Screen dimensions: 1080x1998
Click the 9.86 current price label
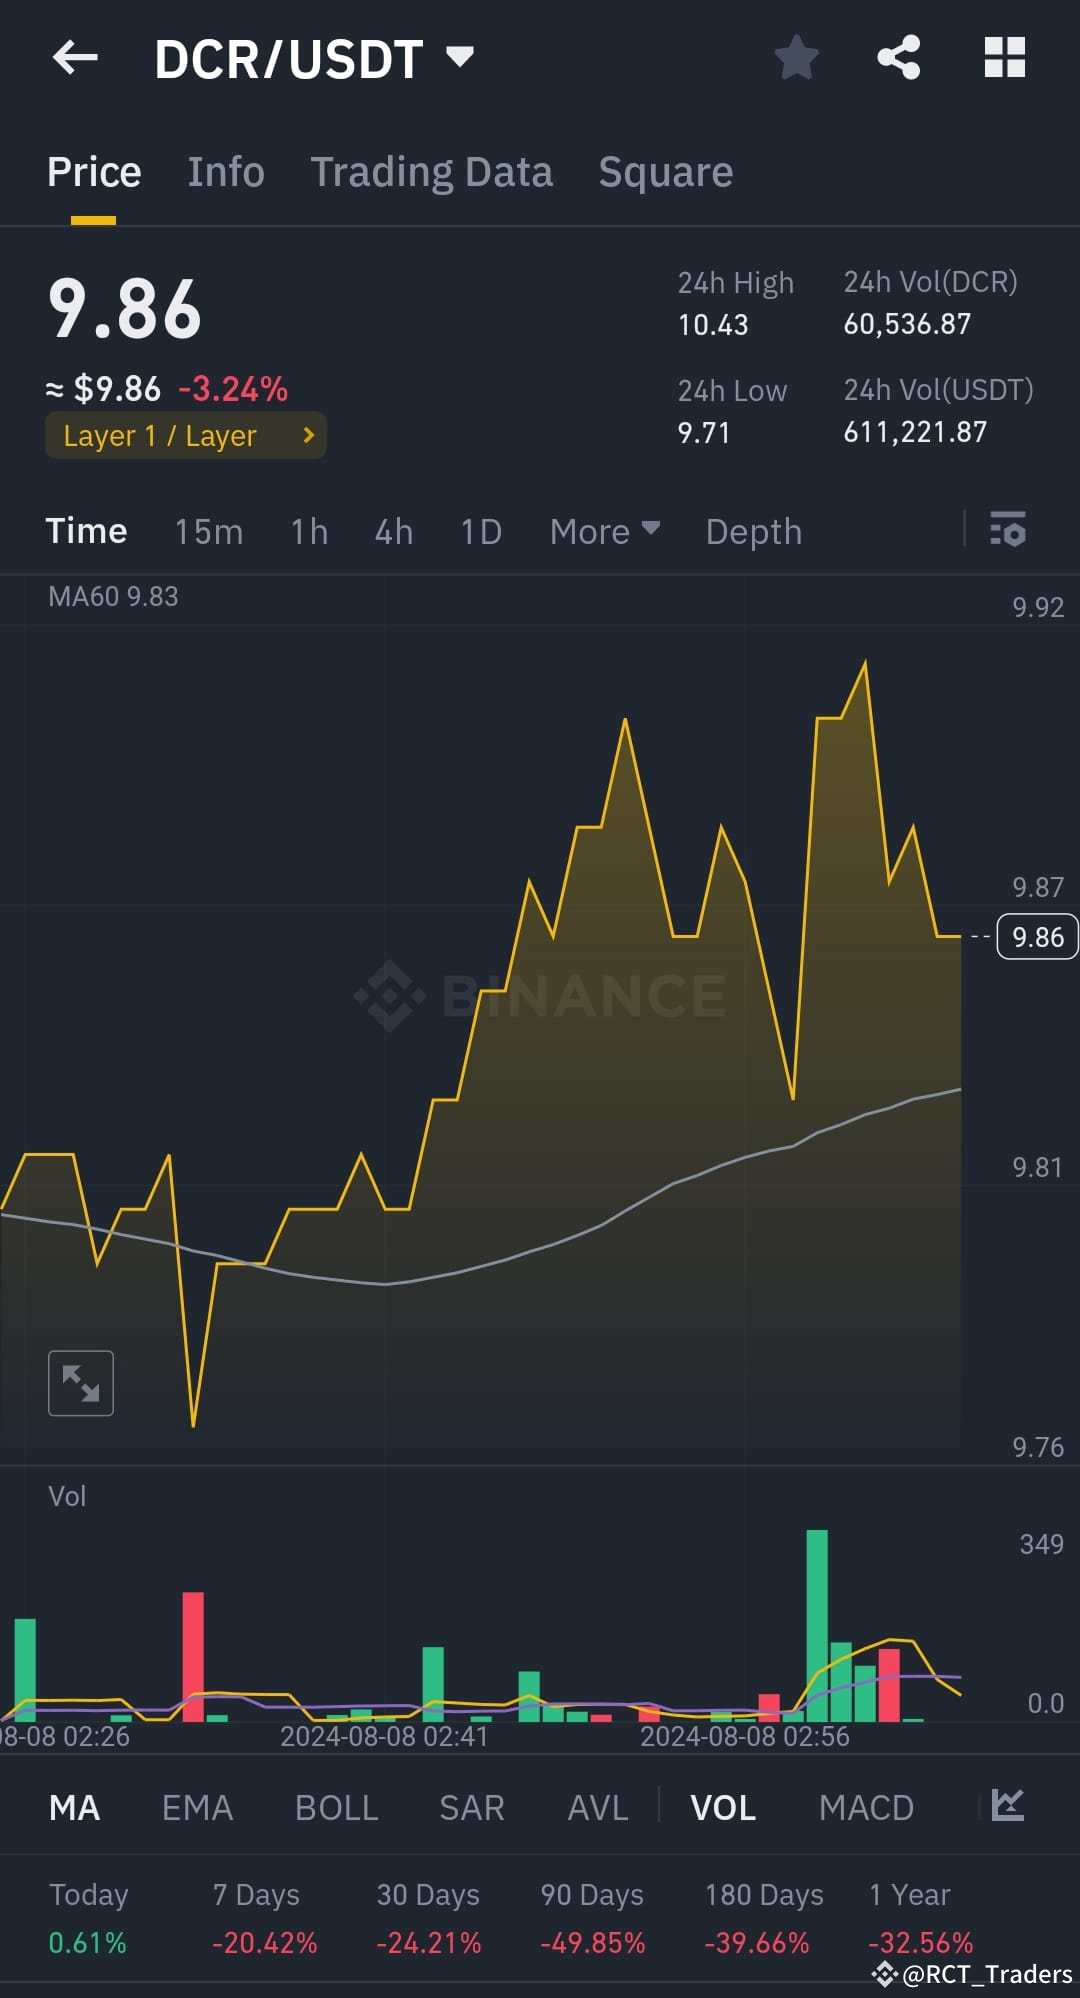point(1035,937)
